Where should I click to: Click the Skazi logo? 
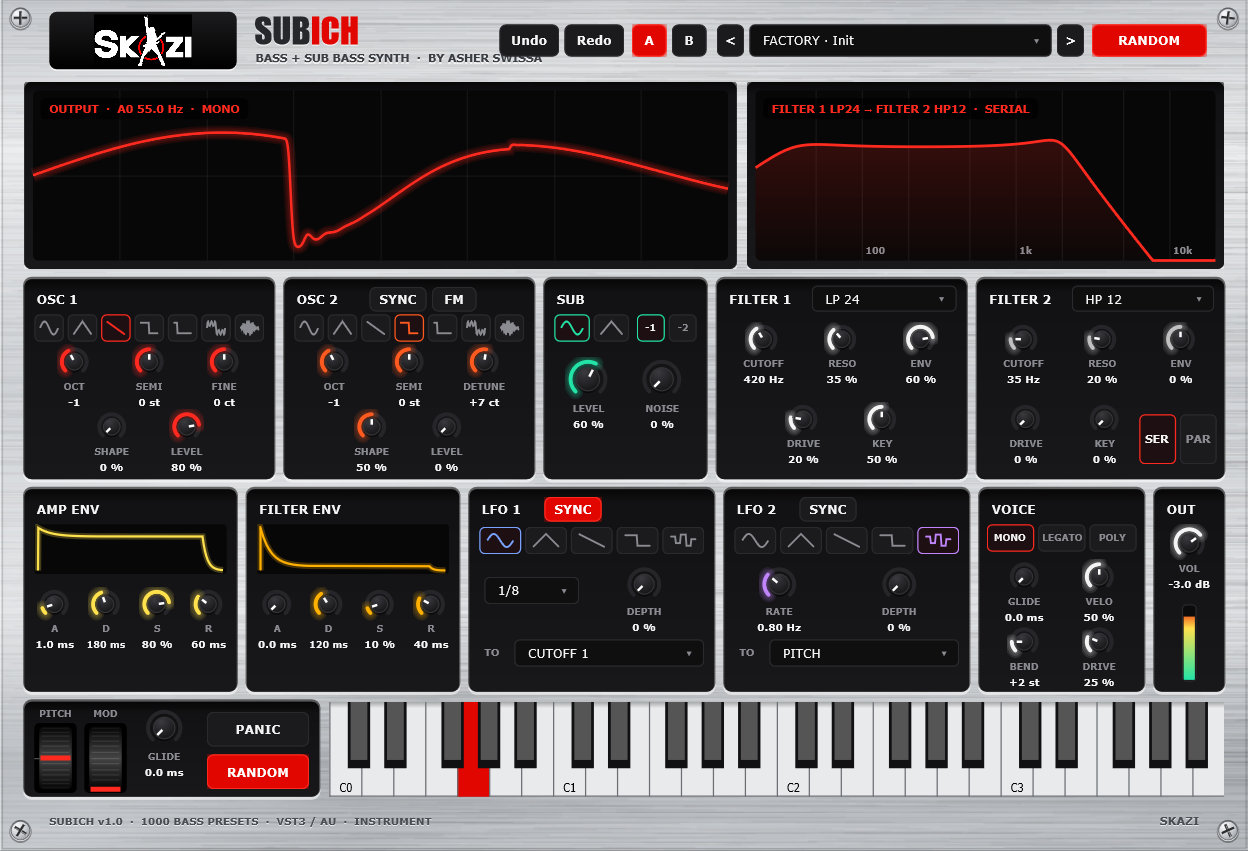click(143, 41)
